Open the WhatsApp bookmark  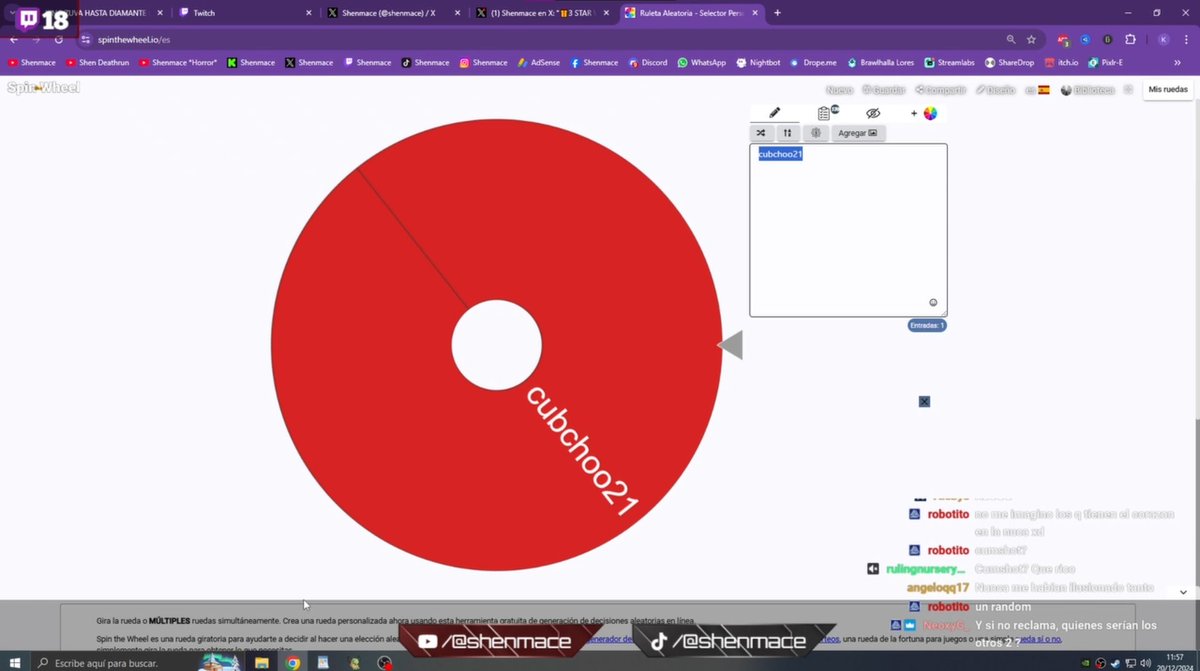pyautogui.click(x=701, y=62)
